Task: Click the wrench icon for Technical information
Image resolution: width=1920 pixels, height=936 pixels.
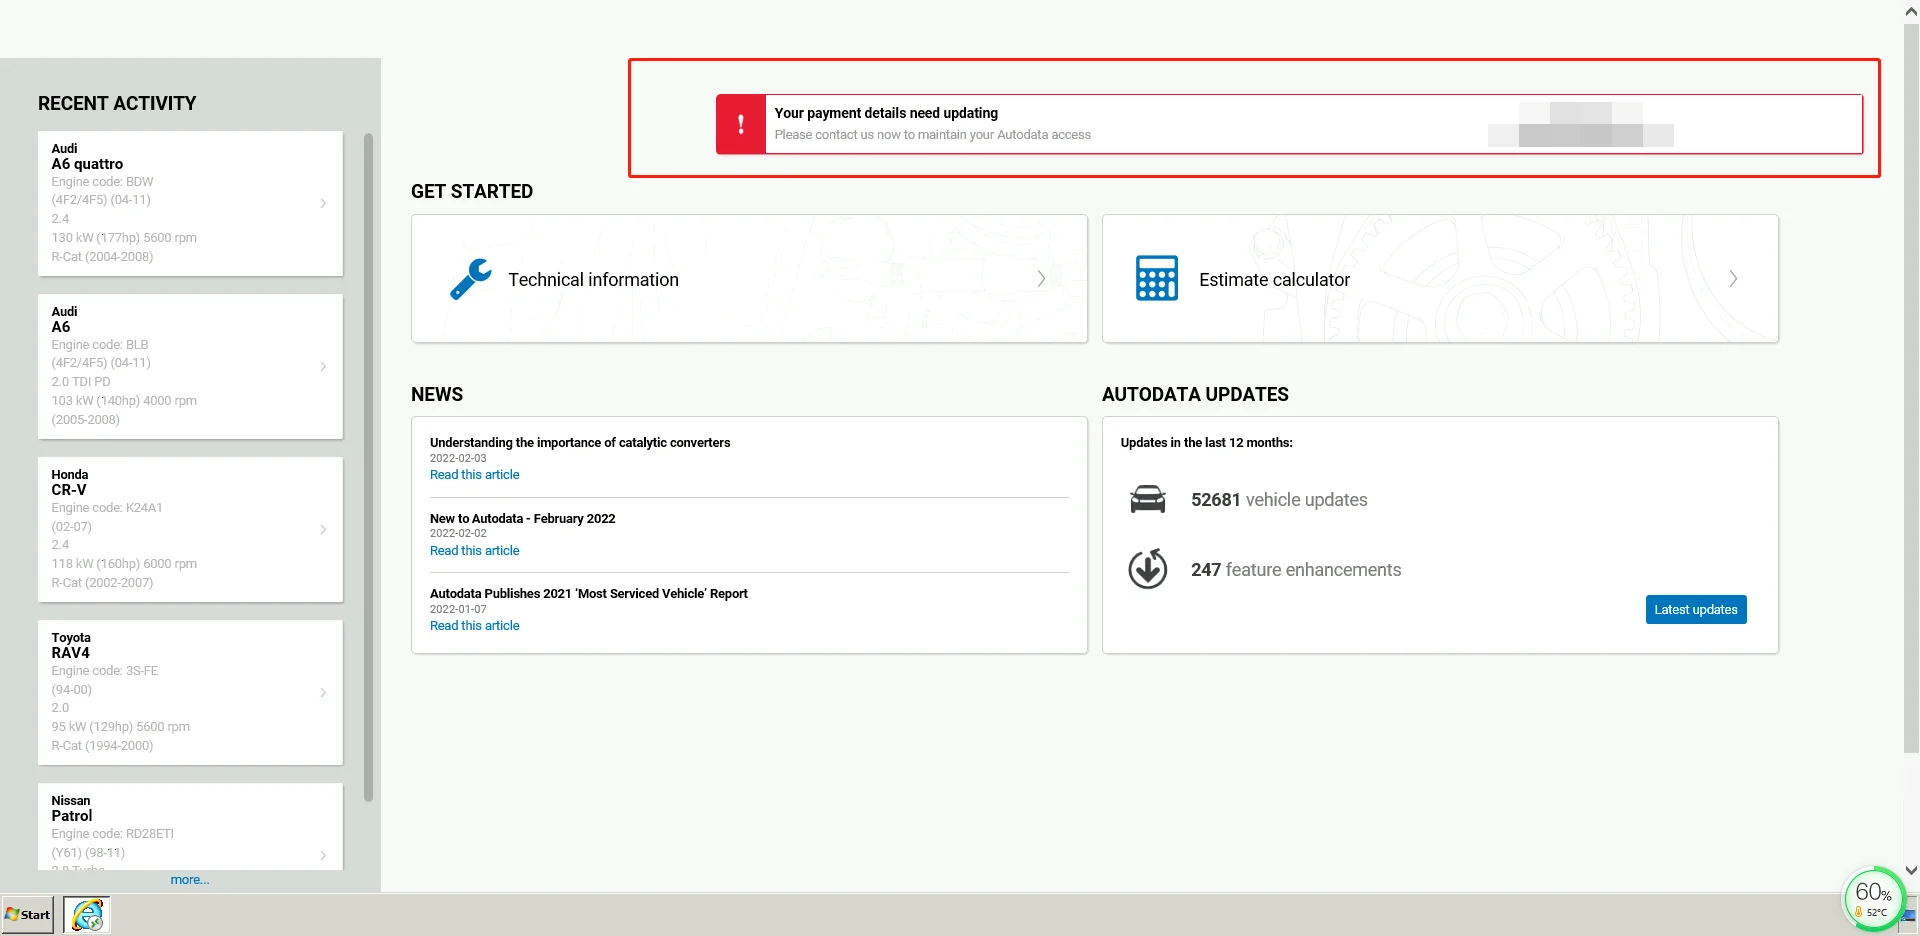Action: (x=470, y=279)
